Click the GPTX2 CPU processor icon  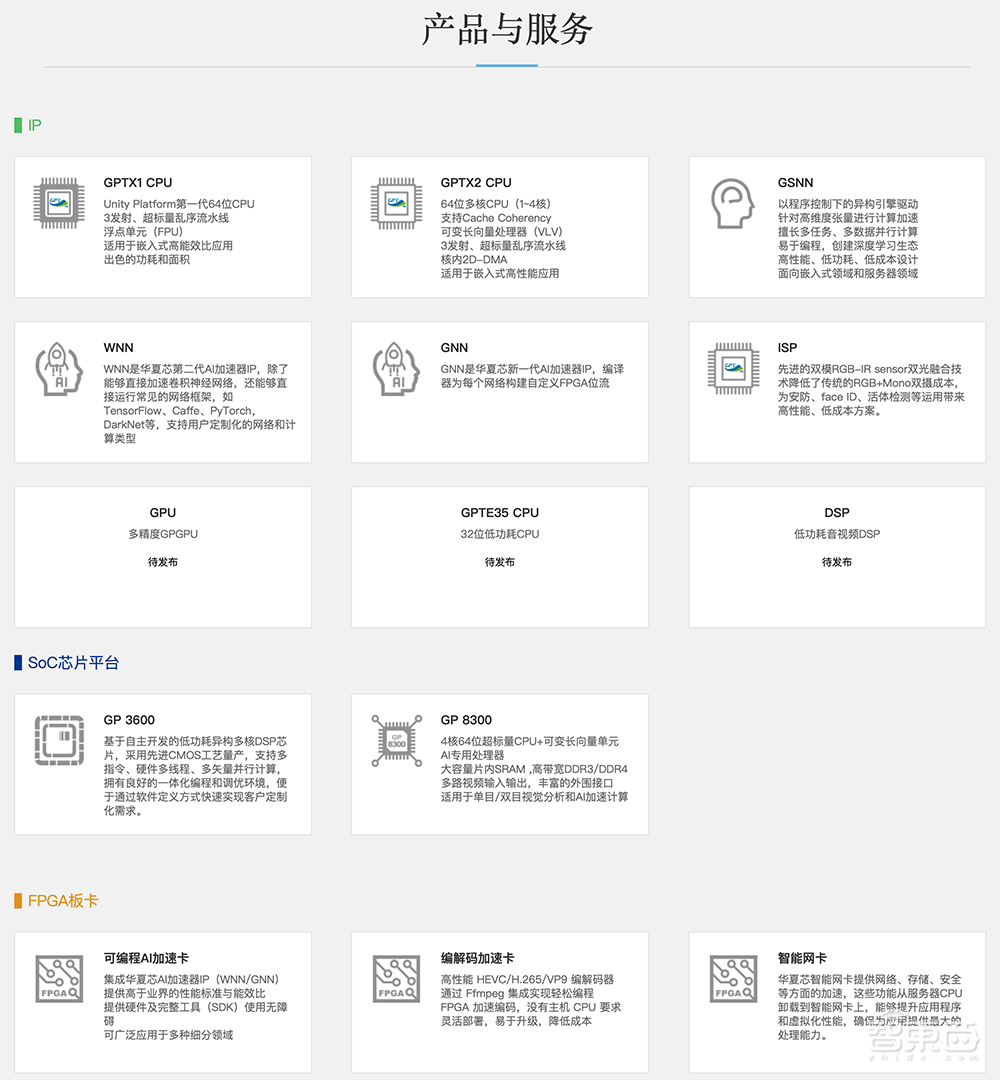pyautogui.click(x=395, y=204)
